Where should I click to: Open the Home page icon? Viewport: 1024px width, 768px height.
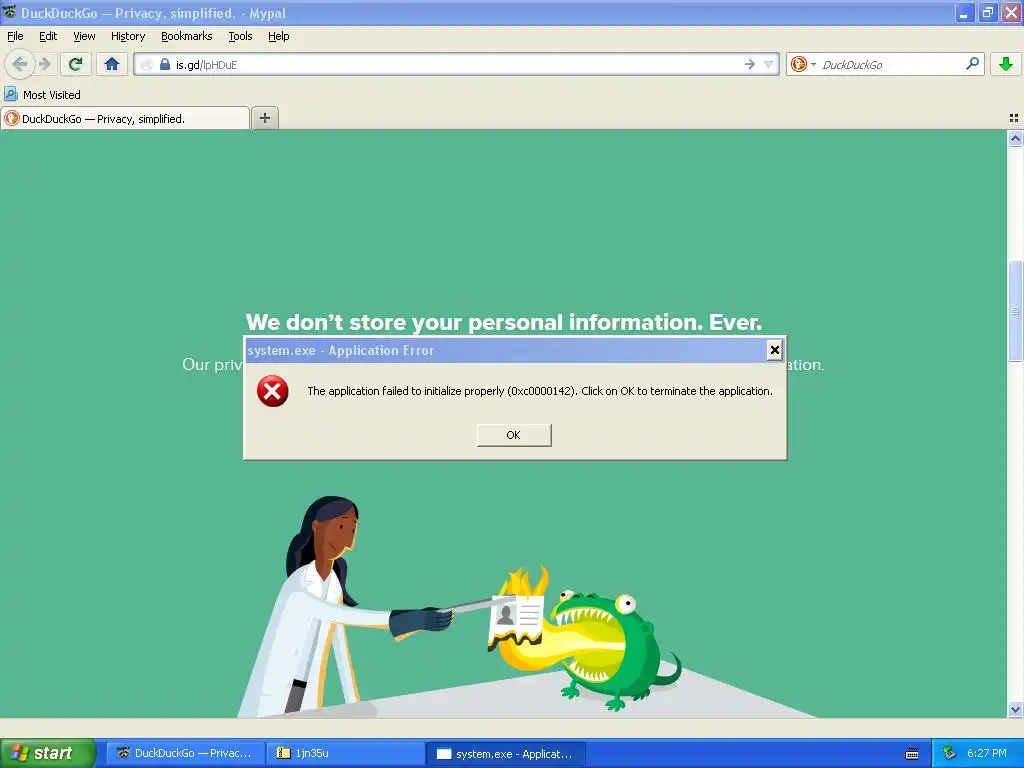[112, 64]
